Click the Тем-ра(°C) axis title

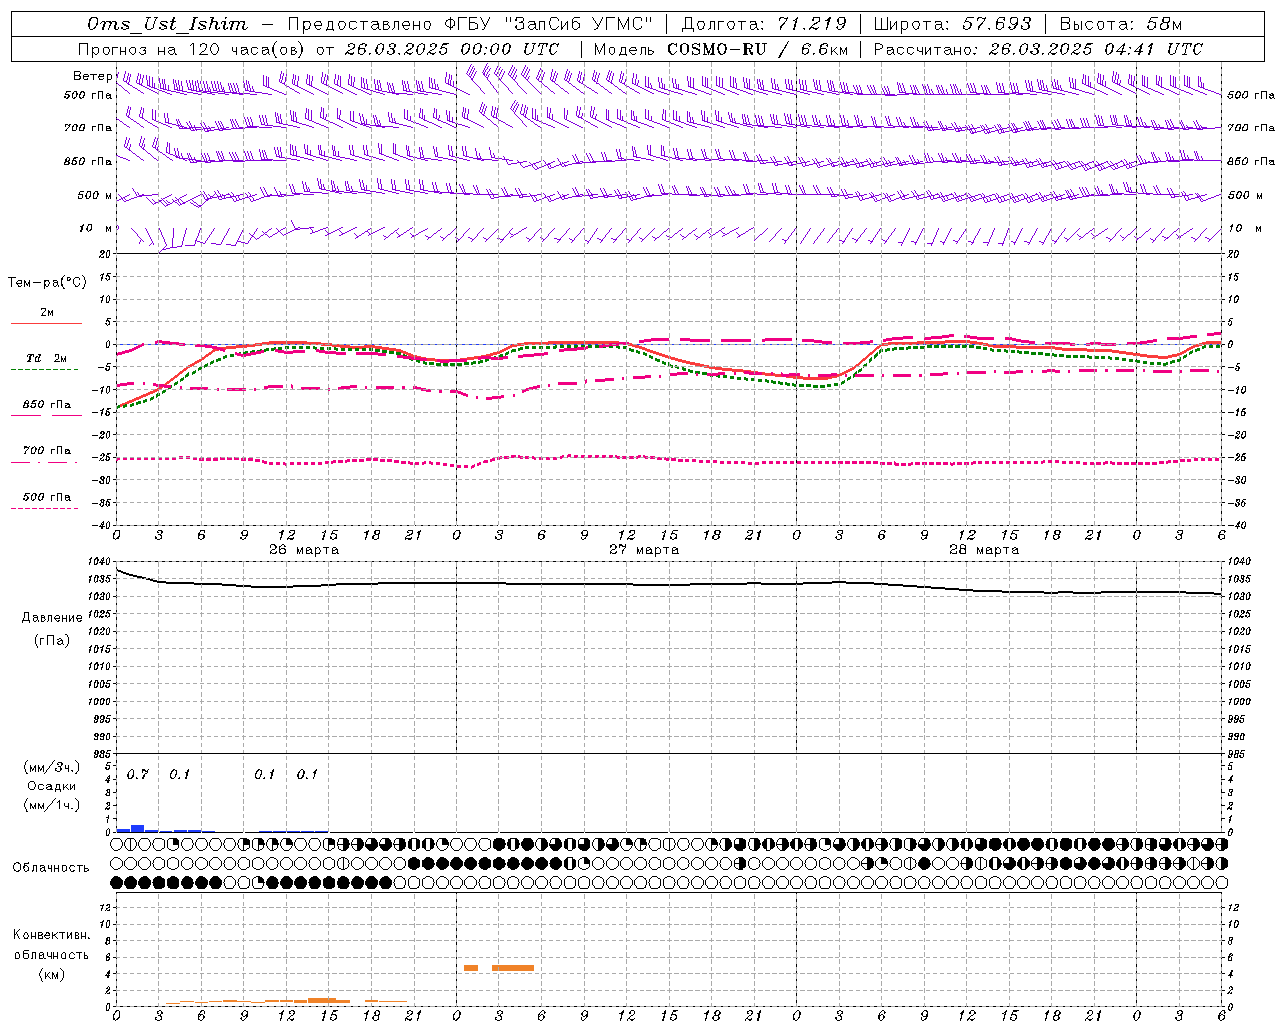(47, 283)
